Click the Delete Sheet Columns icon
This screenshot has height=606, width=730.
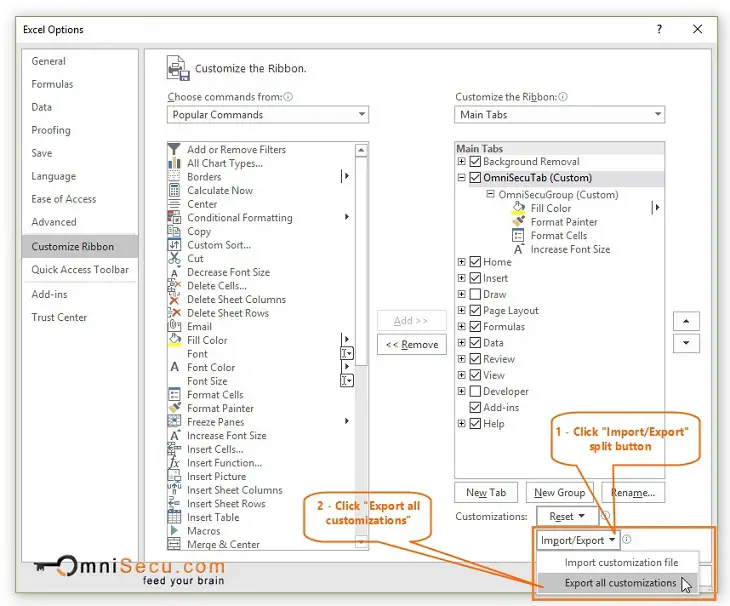174,299
